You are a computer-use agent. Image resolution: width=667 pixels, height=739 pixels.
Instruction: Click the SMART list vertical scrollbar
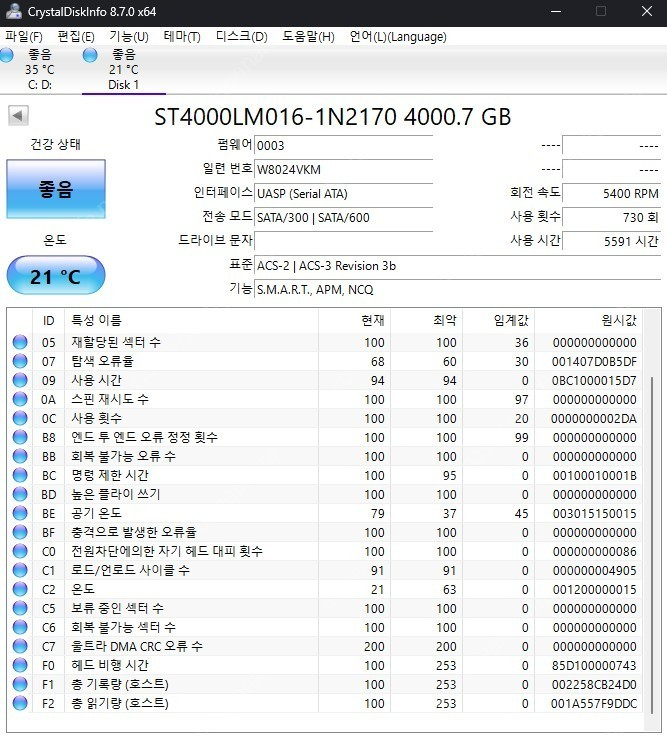651,544
